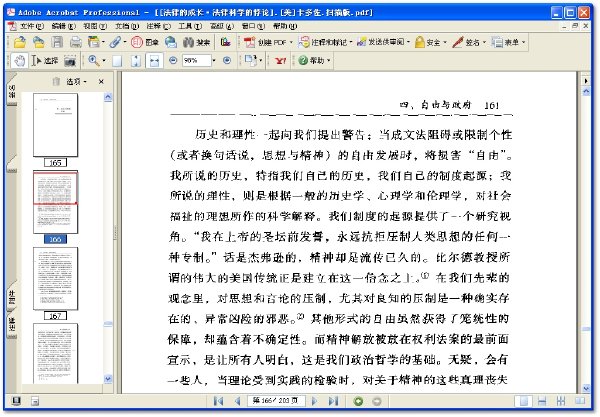Open the attach file paperclip tool

(x=115, y=42)
